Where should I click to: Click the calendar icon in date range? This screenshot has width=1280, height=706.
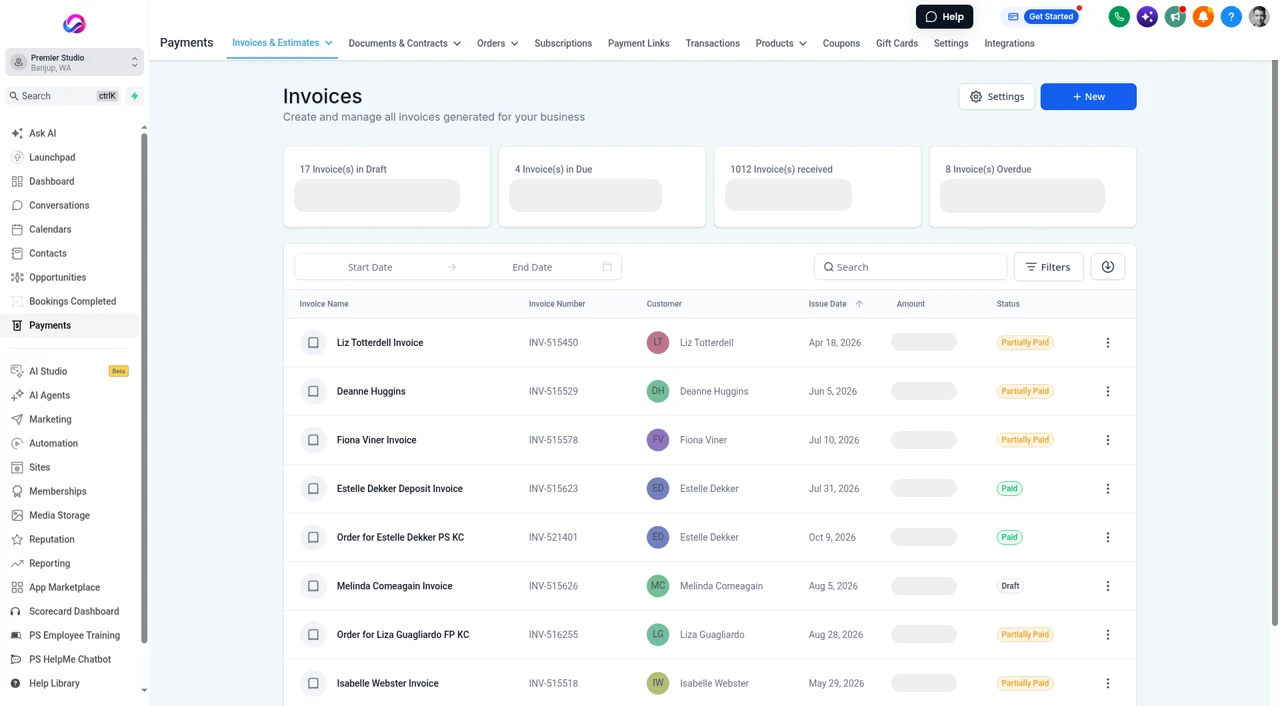[x=607, y=267]
